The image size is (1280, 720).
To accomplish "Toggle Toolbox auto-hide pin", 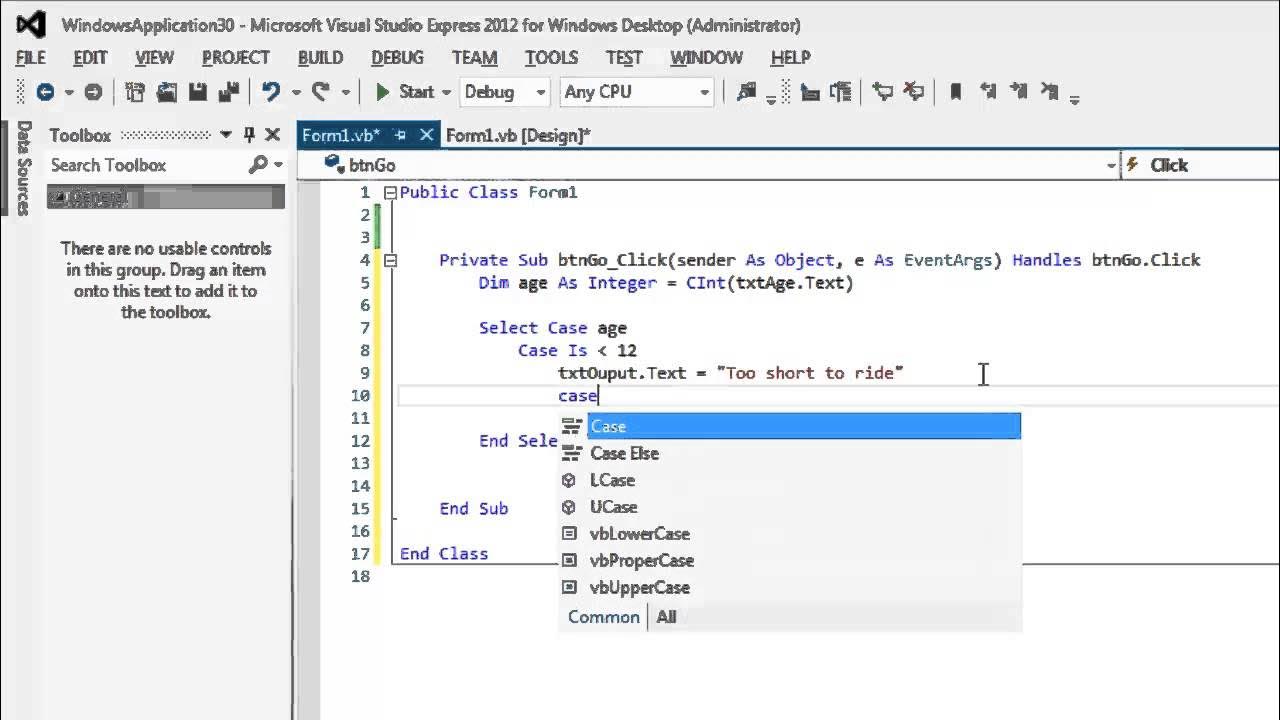I will (249, 135).
